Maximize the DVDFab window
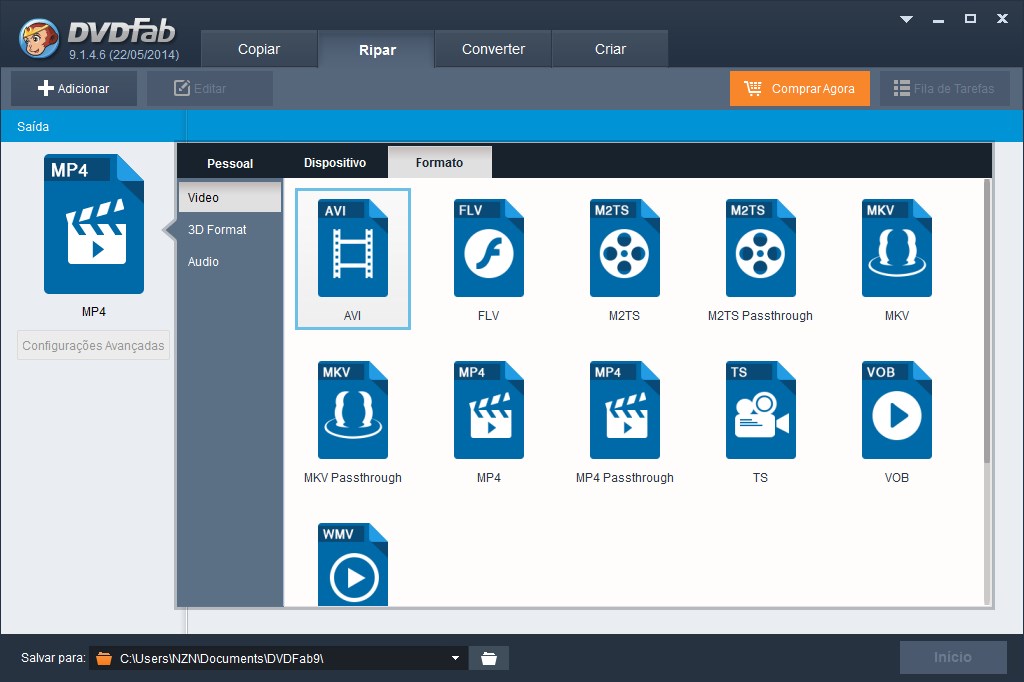This screenshot has width=1024, height=682. click(970, 19)
